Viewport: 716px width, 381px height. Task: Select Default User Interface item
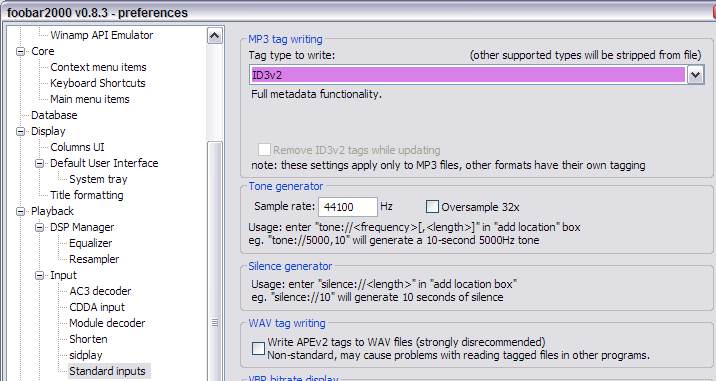(104, 163)
